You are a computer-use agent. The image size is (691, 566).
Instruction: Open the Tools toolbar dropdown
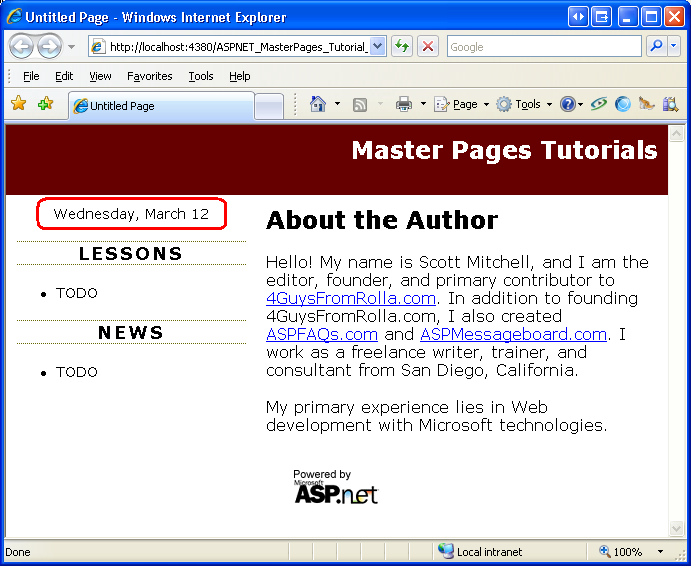[524, 104]
